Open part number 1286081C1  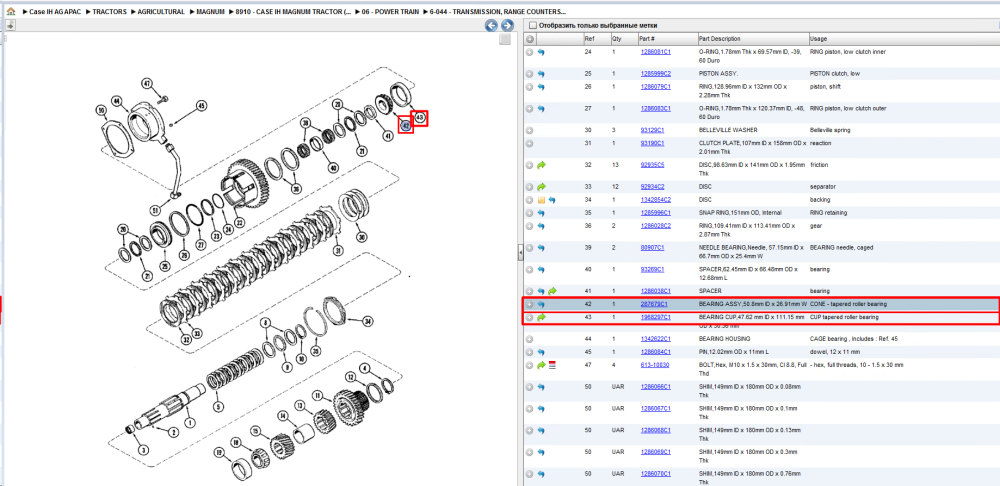[656, 52]
